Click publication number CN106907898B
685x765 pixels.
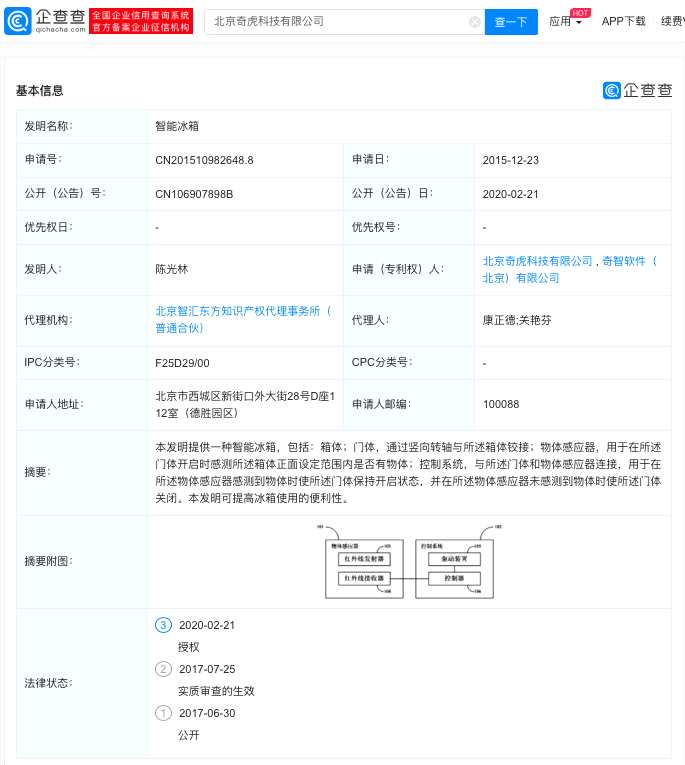[194, 194]
